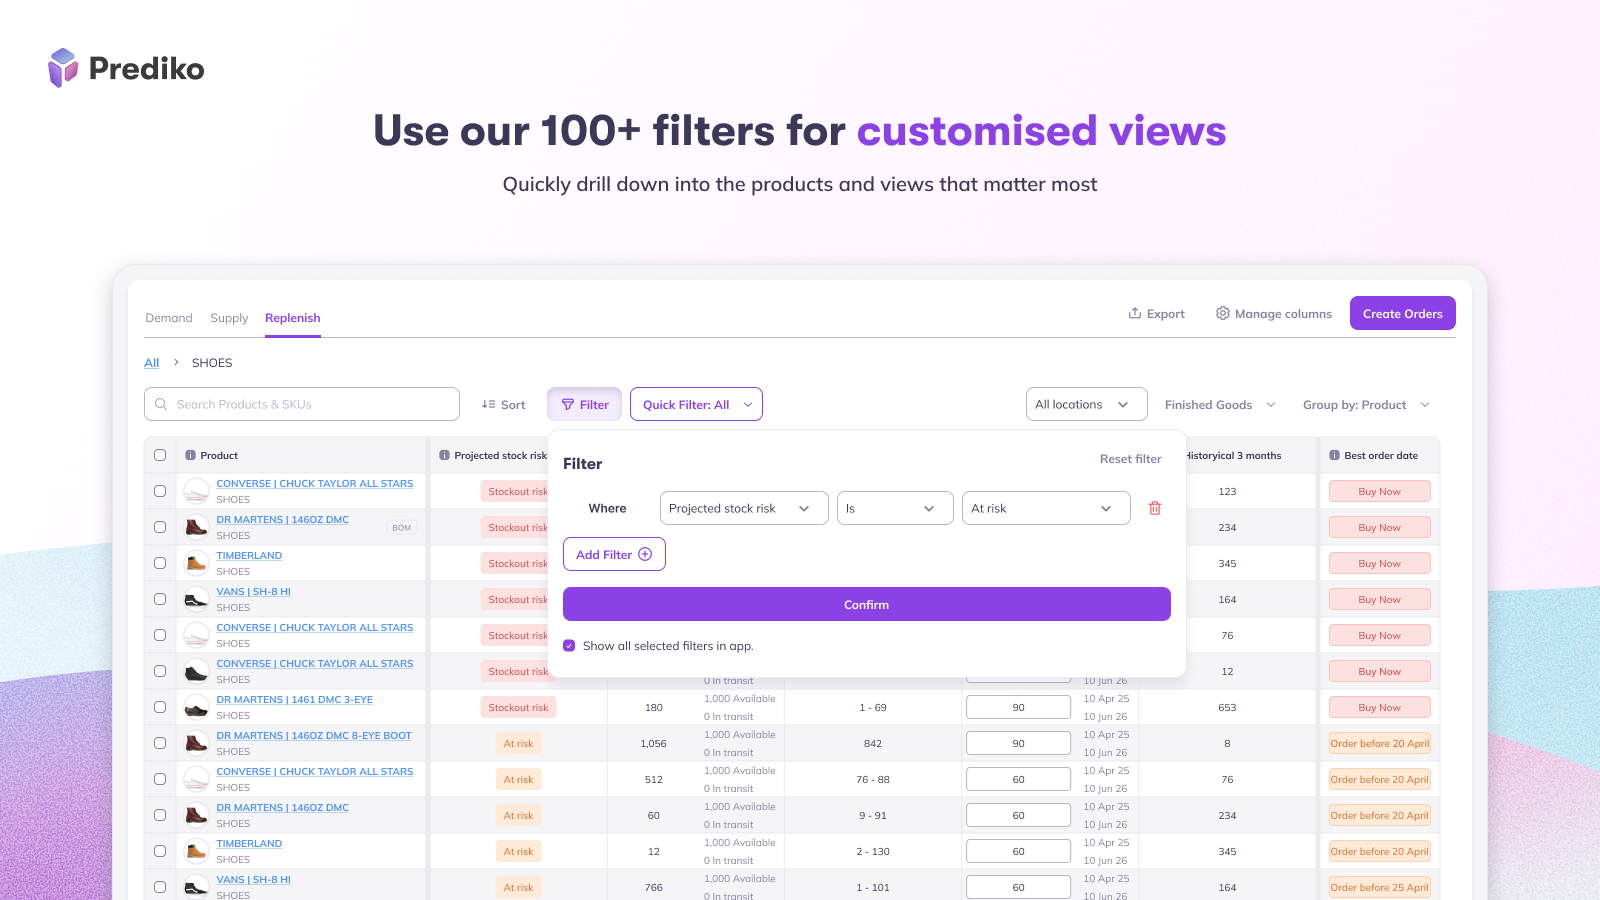Viewport: 1600px width, 900px height.
Task: Uncheck Show all selected filters in app
Action: click(569, 646)
